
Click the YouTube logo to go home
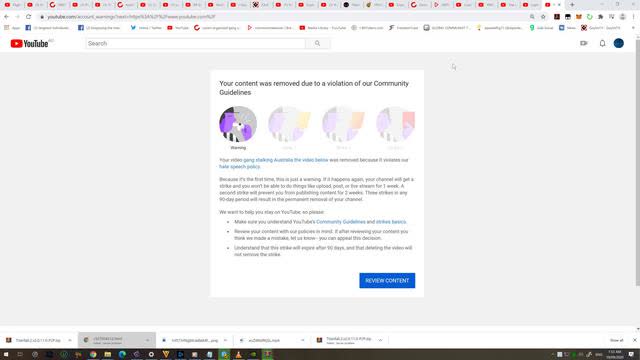click(30, 43)
